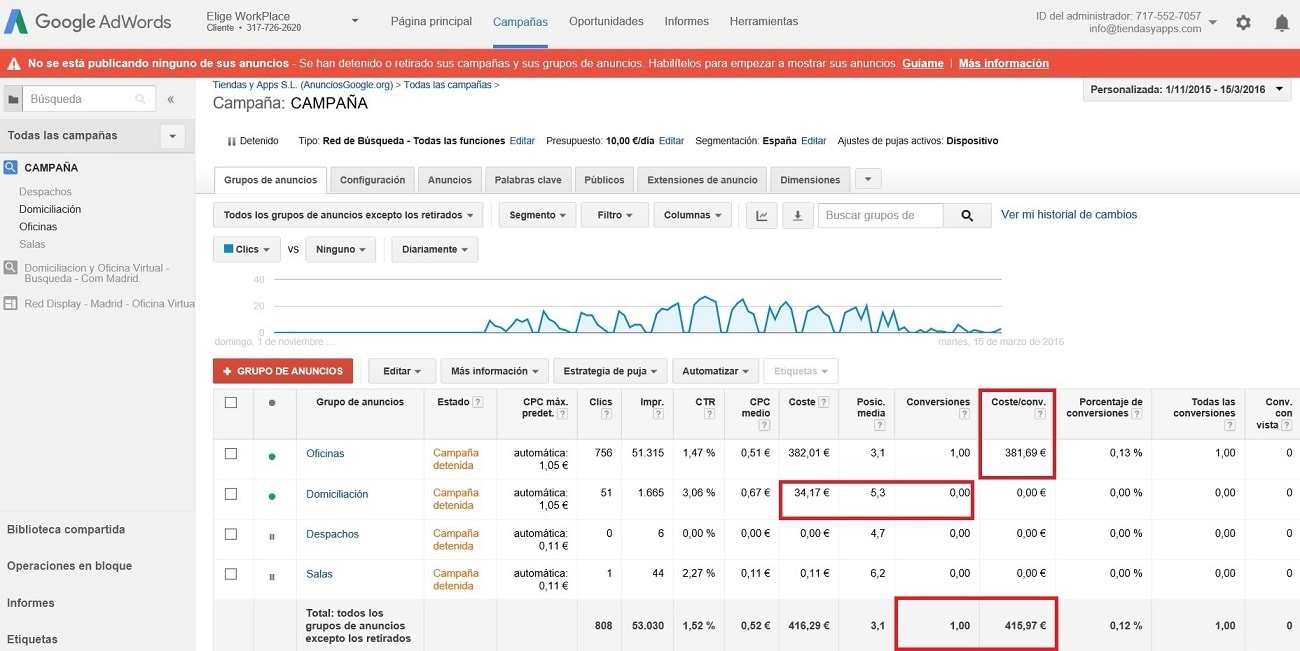Click the download report icon
This screenshot has height=651, width=1300.
pyautogui.click(x=797, y=214)
